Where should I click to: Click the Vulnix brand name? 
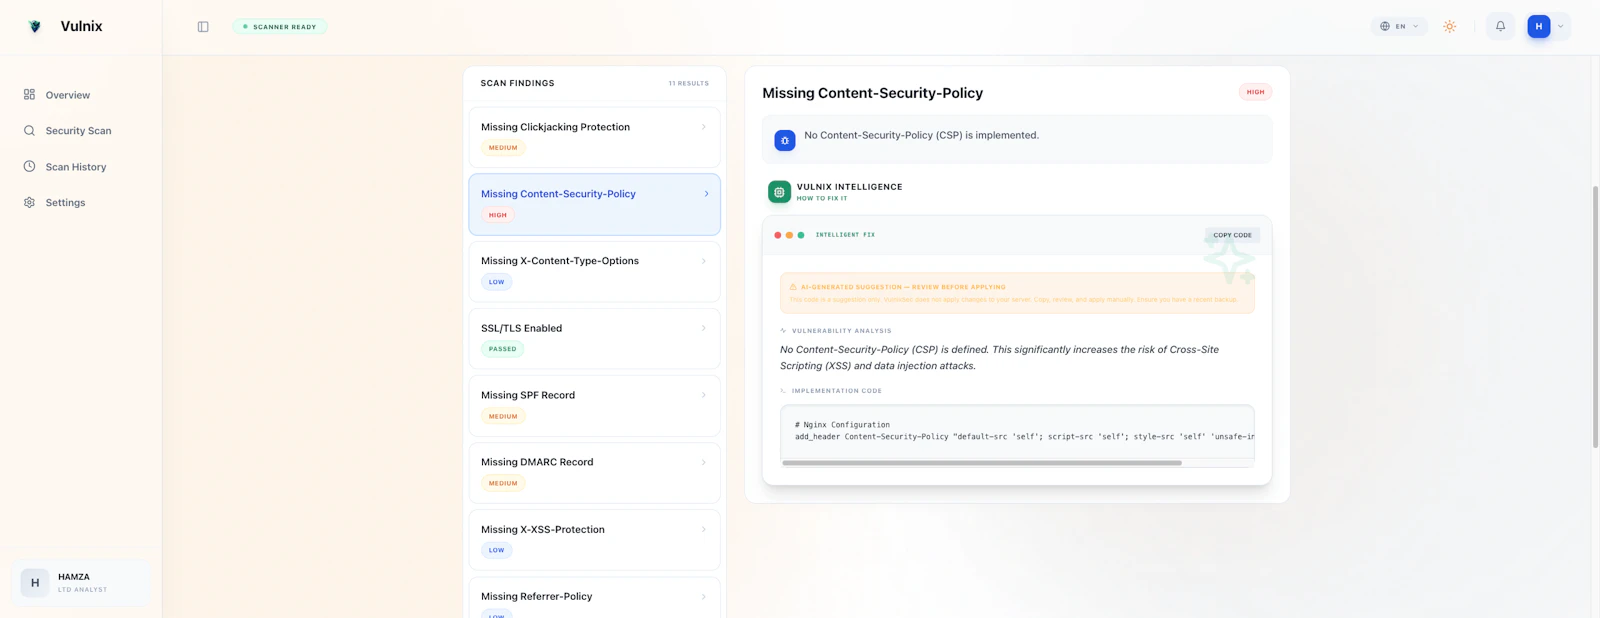[x=81, y=27]
